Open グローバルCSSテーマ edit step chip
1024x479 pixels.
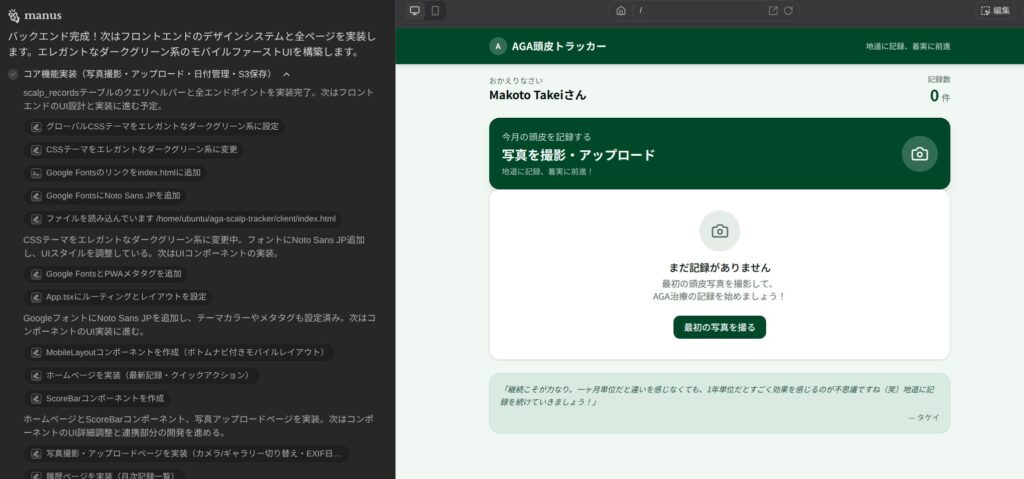pyautogui.click(x=155, y=127)
